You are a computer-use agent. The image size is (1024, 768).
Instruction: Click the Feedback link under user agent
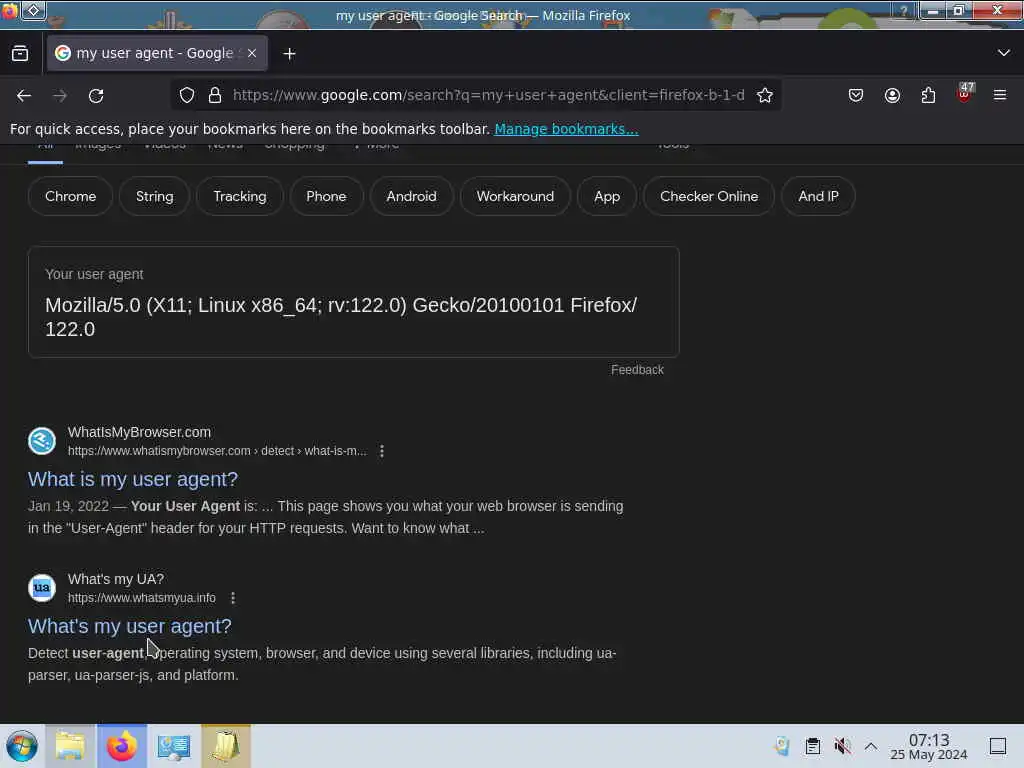(637, 370)
